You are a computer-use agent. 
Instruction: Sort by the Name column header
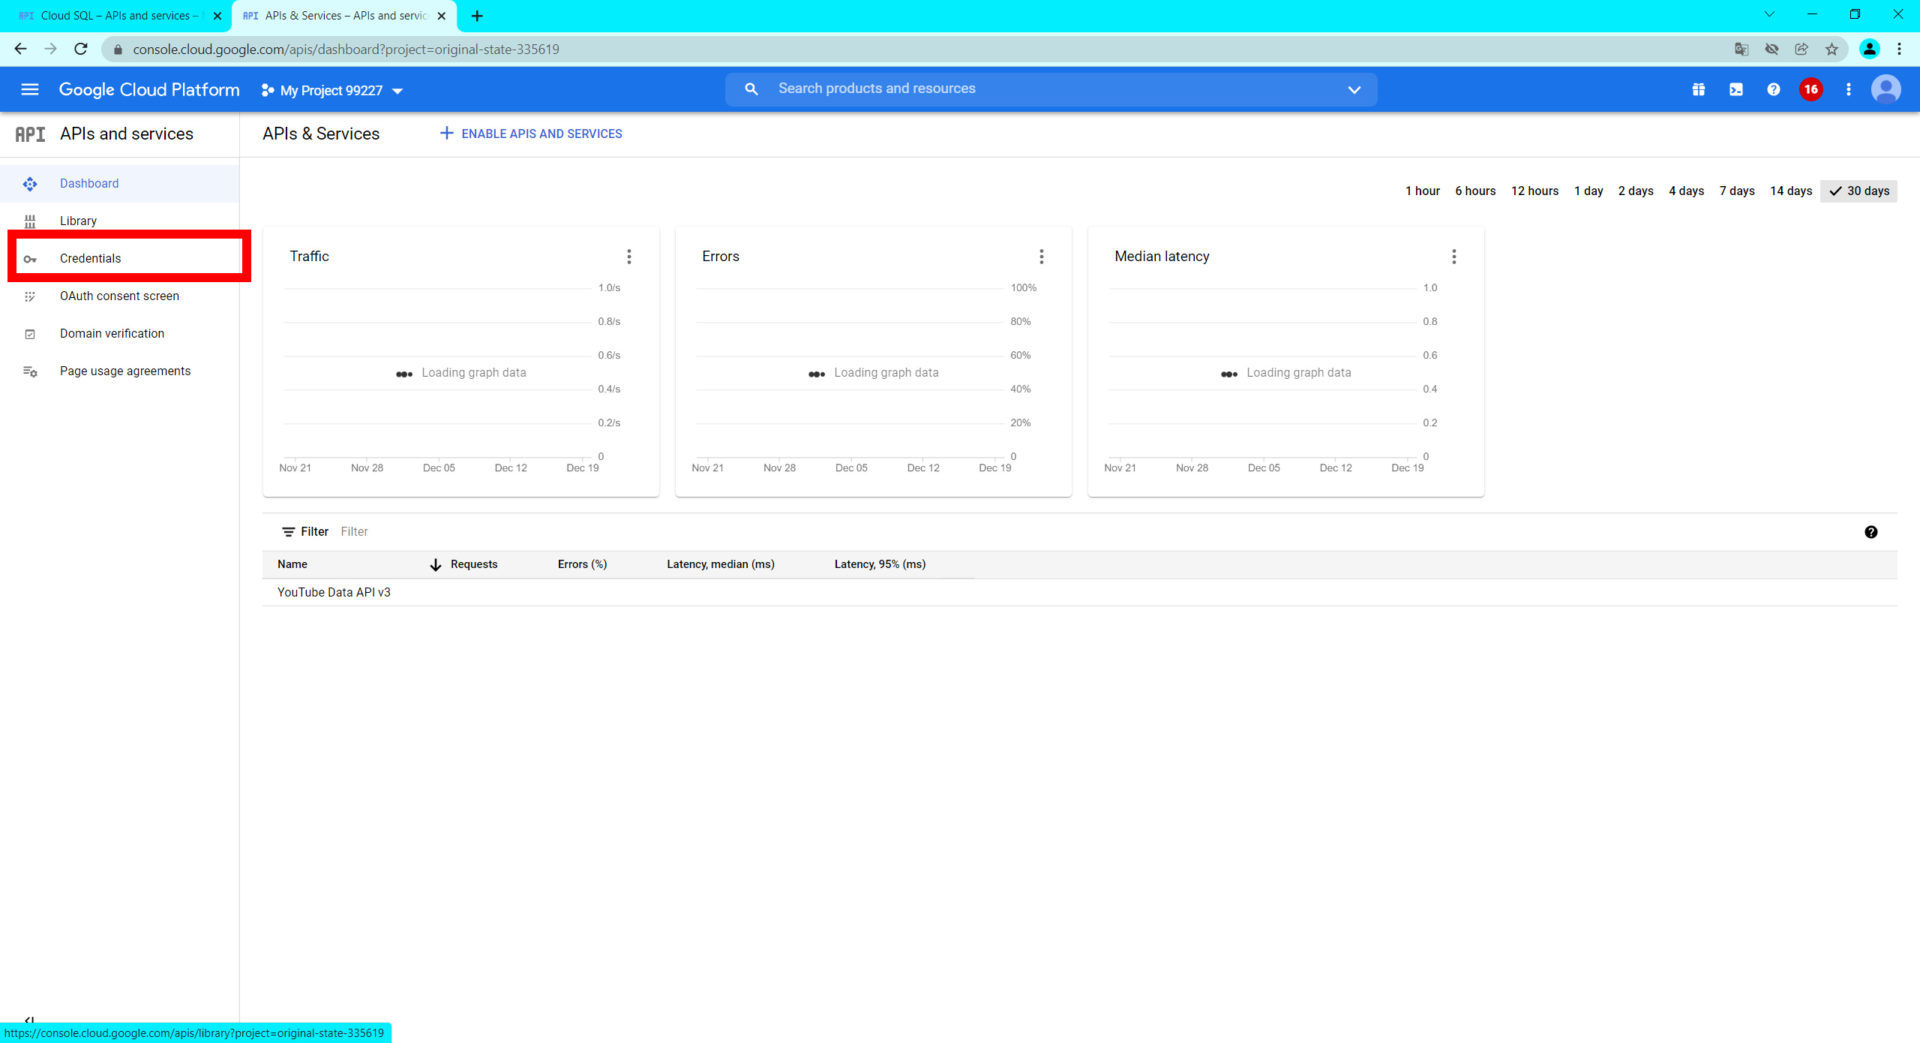[292, 564]
